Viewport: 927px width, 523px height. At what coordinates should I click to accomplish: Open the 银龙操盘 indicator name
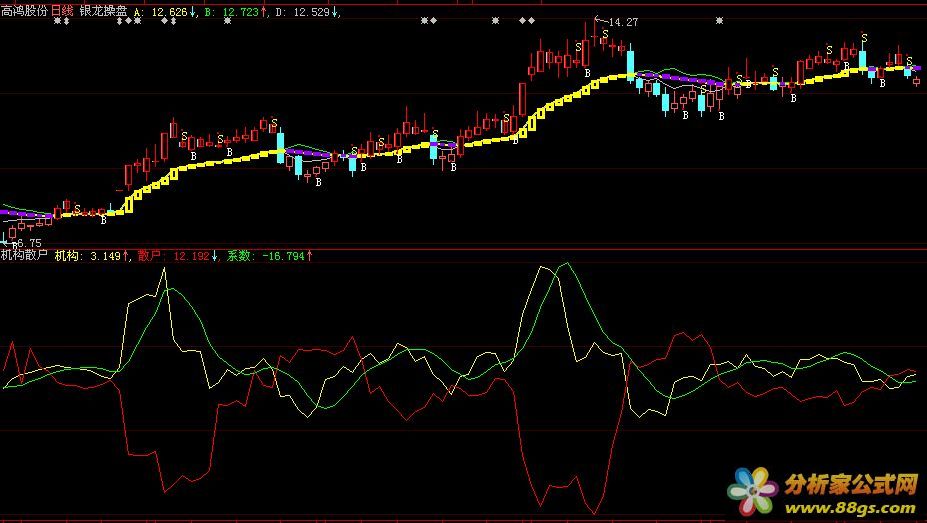pyautogui.click(x=103, y=11)
